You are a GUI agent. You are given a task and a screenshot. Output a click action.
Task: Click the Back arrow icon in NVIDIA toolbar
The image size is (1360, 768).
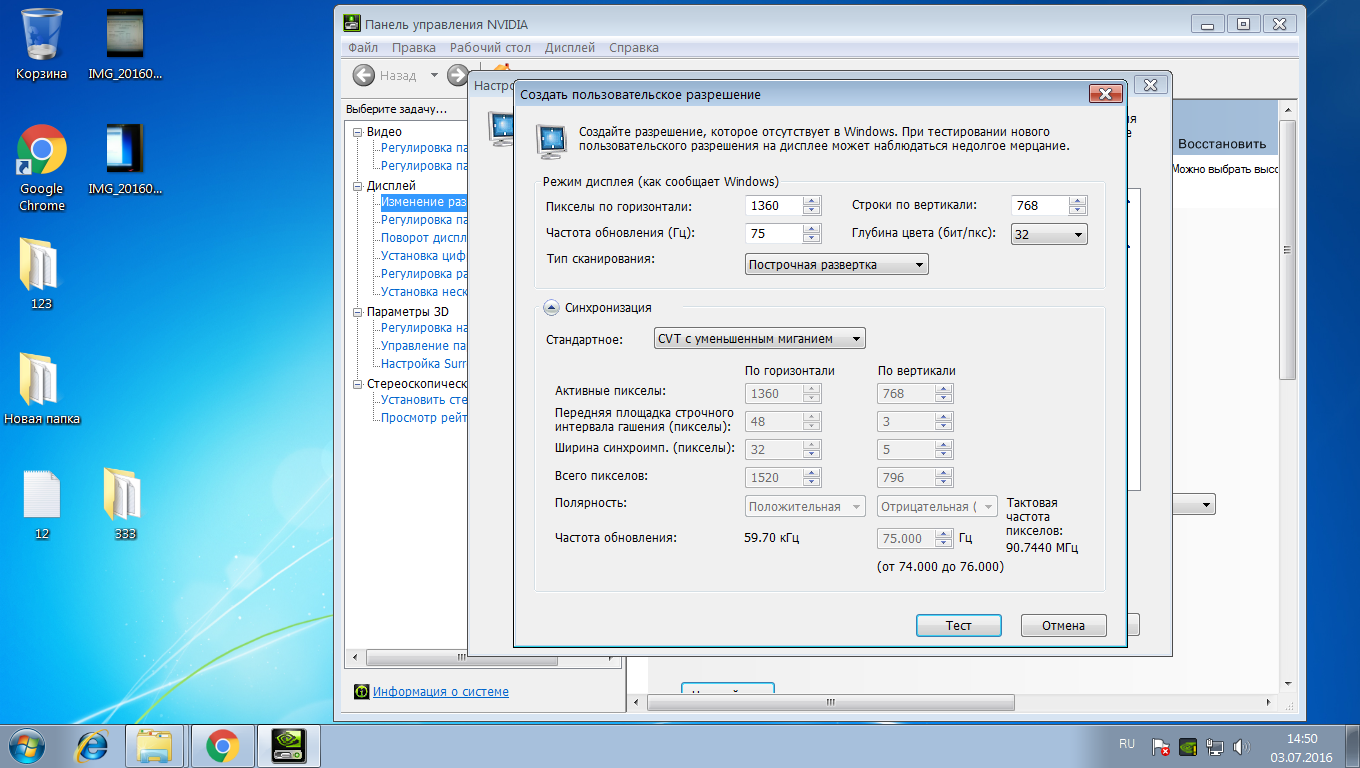pos(364,75)
